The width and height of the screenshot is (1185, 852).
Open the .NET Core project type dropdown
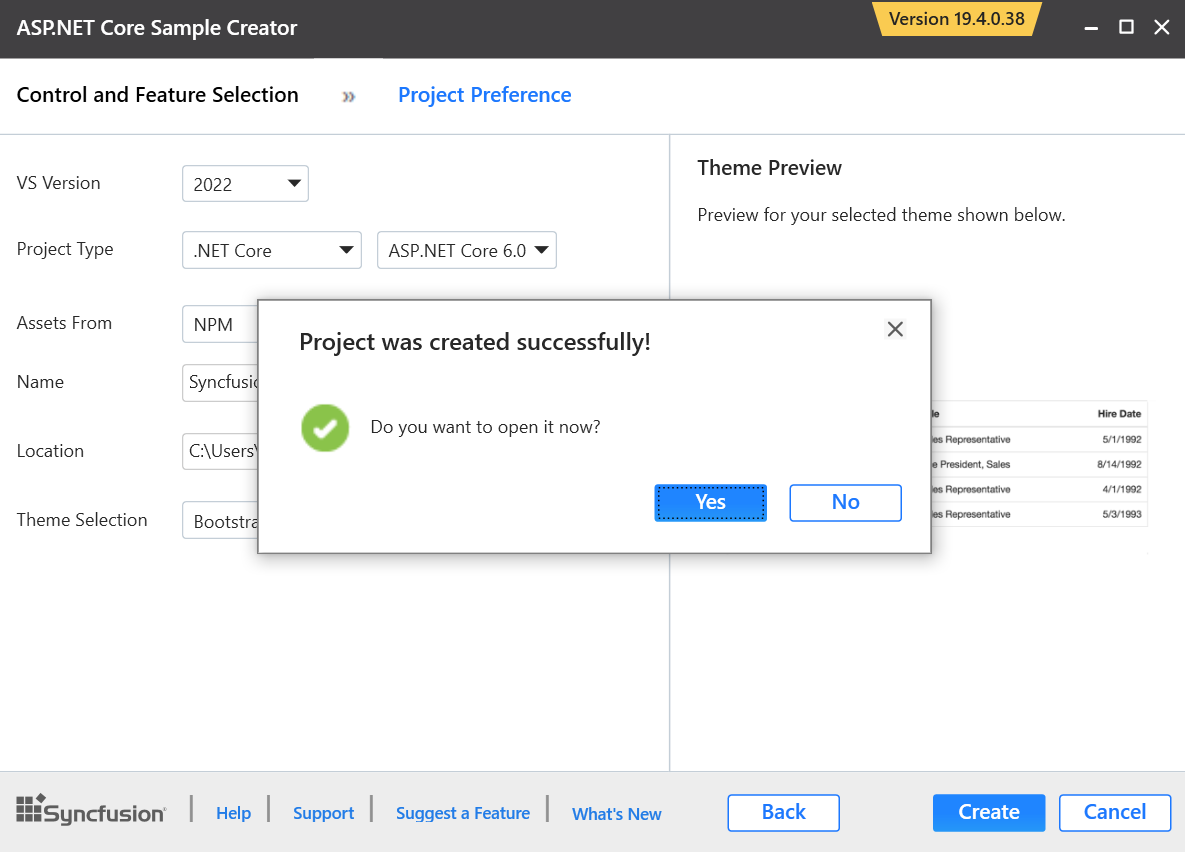click(271, 250)
